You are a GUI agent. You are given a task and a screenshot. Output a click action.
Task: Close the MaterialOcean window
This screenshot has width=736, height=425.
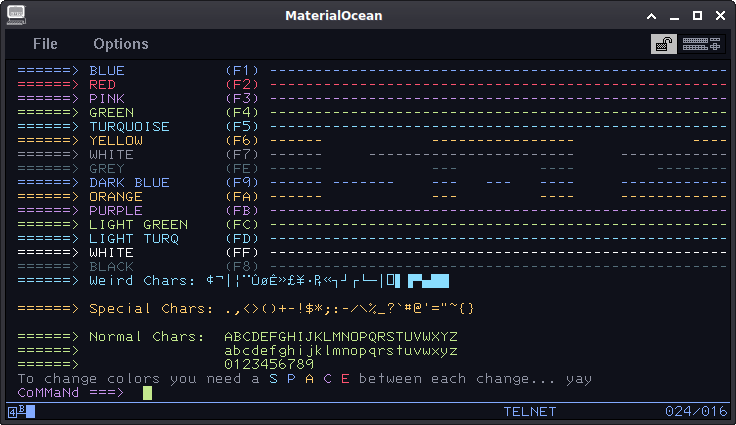[721, 16]
